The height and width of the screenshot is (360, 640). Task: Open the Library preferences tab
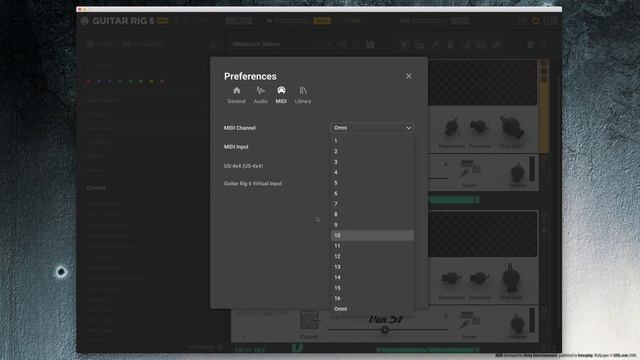click(303, 95)
